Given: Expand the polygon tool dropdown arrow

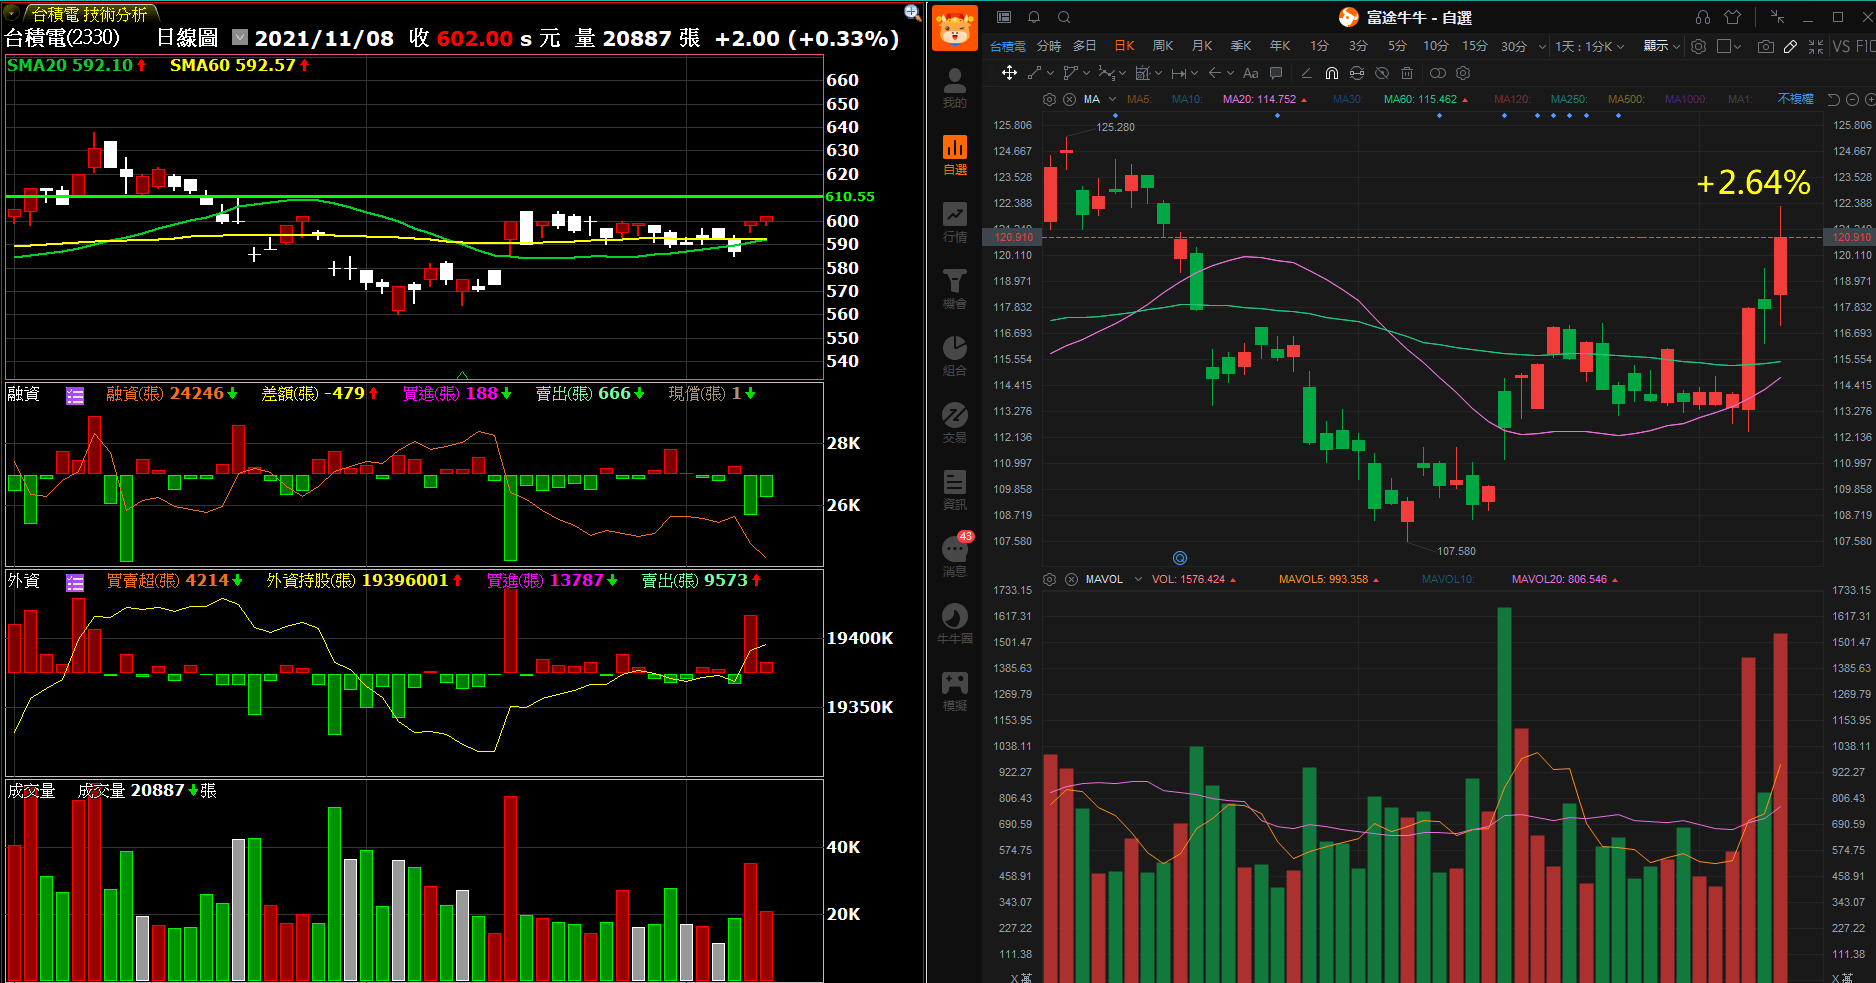Looking at the screenshot, I should 1086,73.
